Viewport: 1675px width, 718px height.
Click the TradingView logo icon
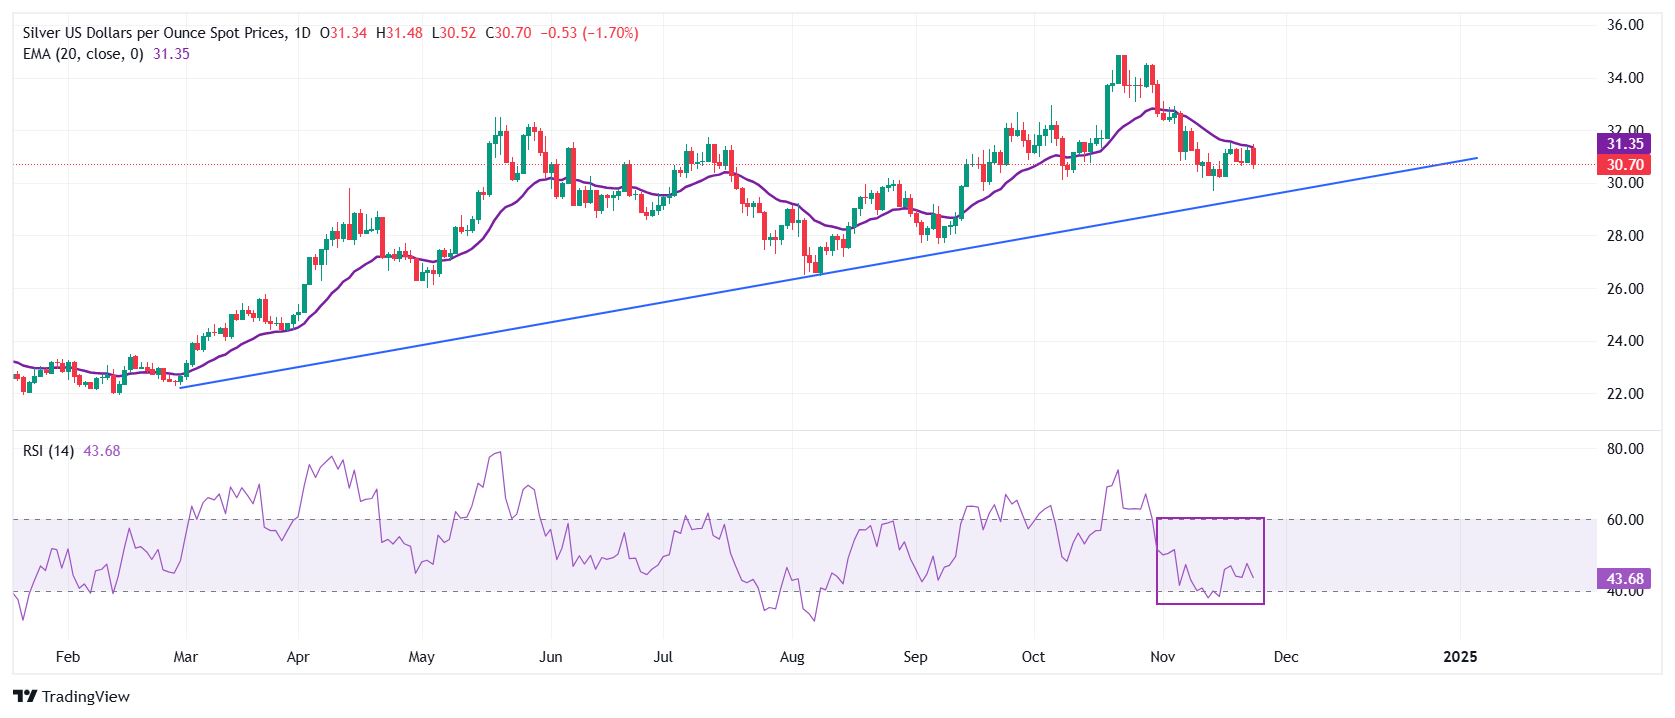tap(25, 697)
